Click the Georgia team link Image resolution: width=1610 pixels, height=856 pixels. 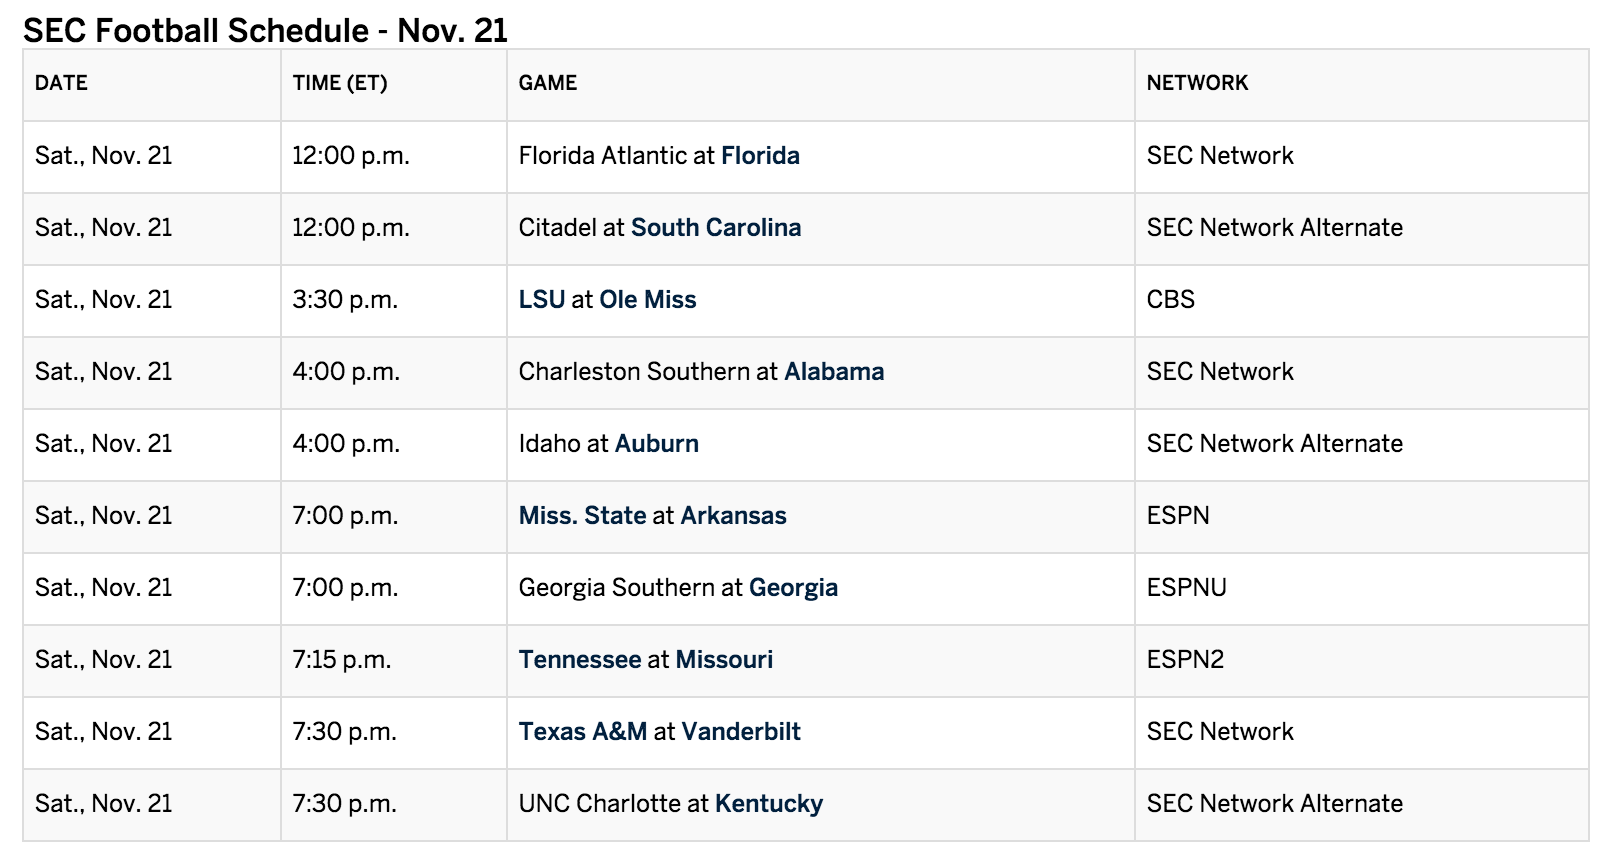[x=793, y=588]
